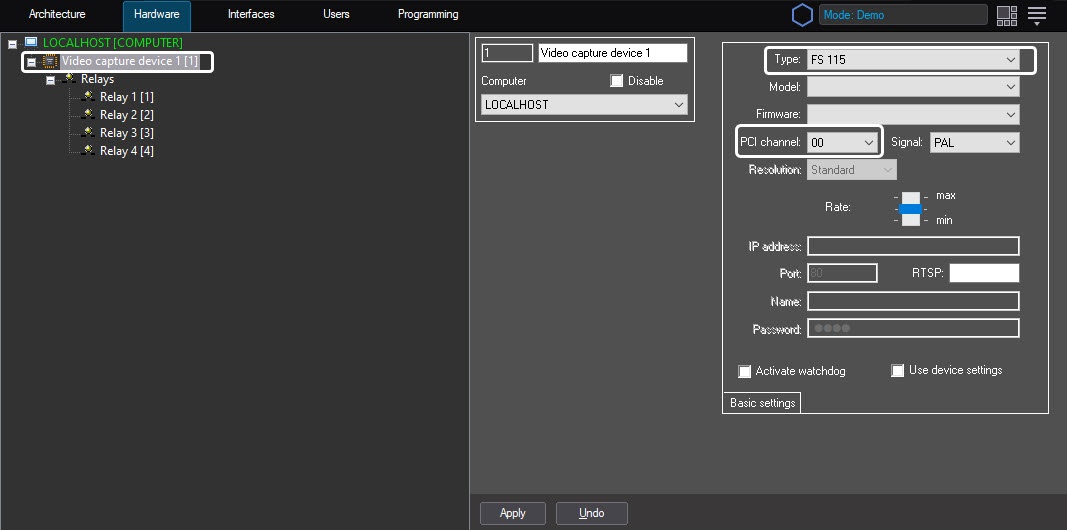Enable the Activate watchdog checkbox
Viewport: 1067px width, 530px height.
click(x=744, y=371)
